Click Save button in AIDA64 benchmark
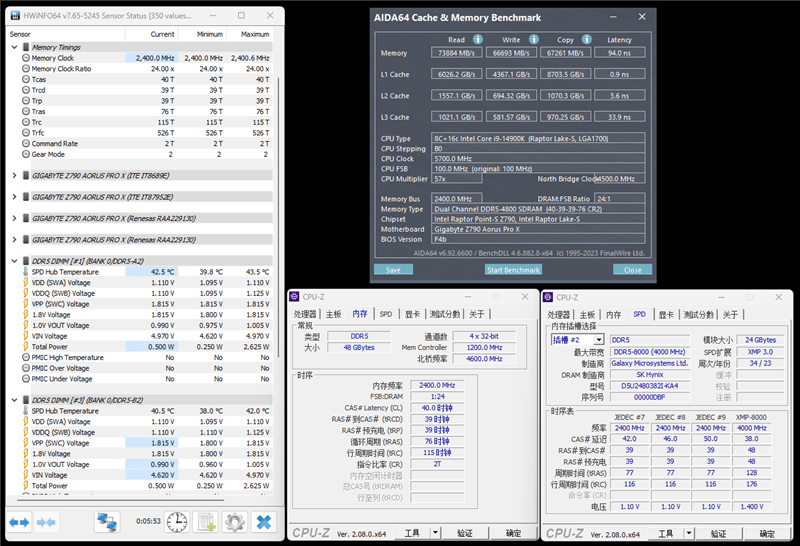The height and width of the screenshot is (546, 800). [393, 269]
